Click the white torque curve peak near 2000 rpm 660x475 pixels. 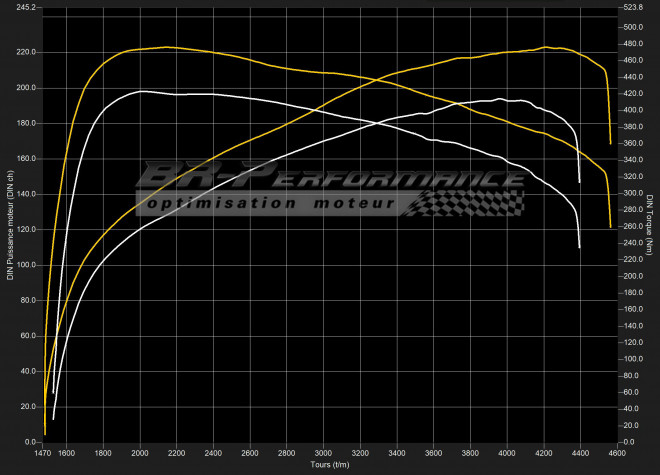(x=142, y=91)
